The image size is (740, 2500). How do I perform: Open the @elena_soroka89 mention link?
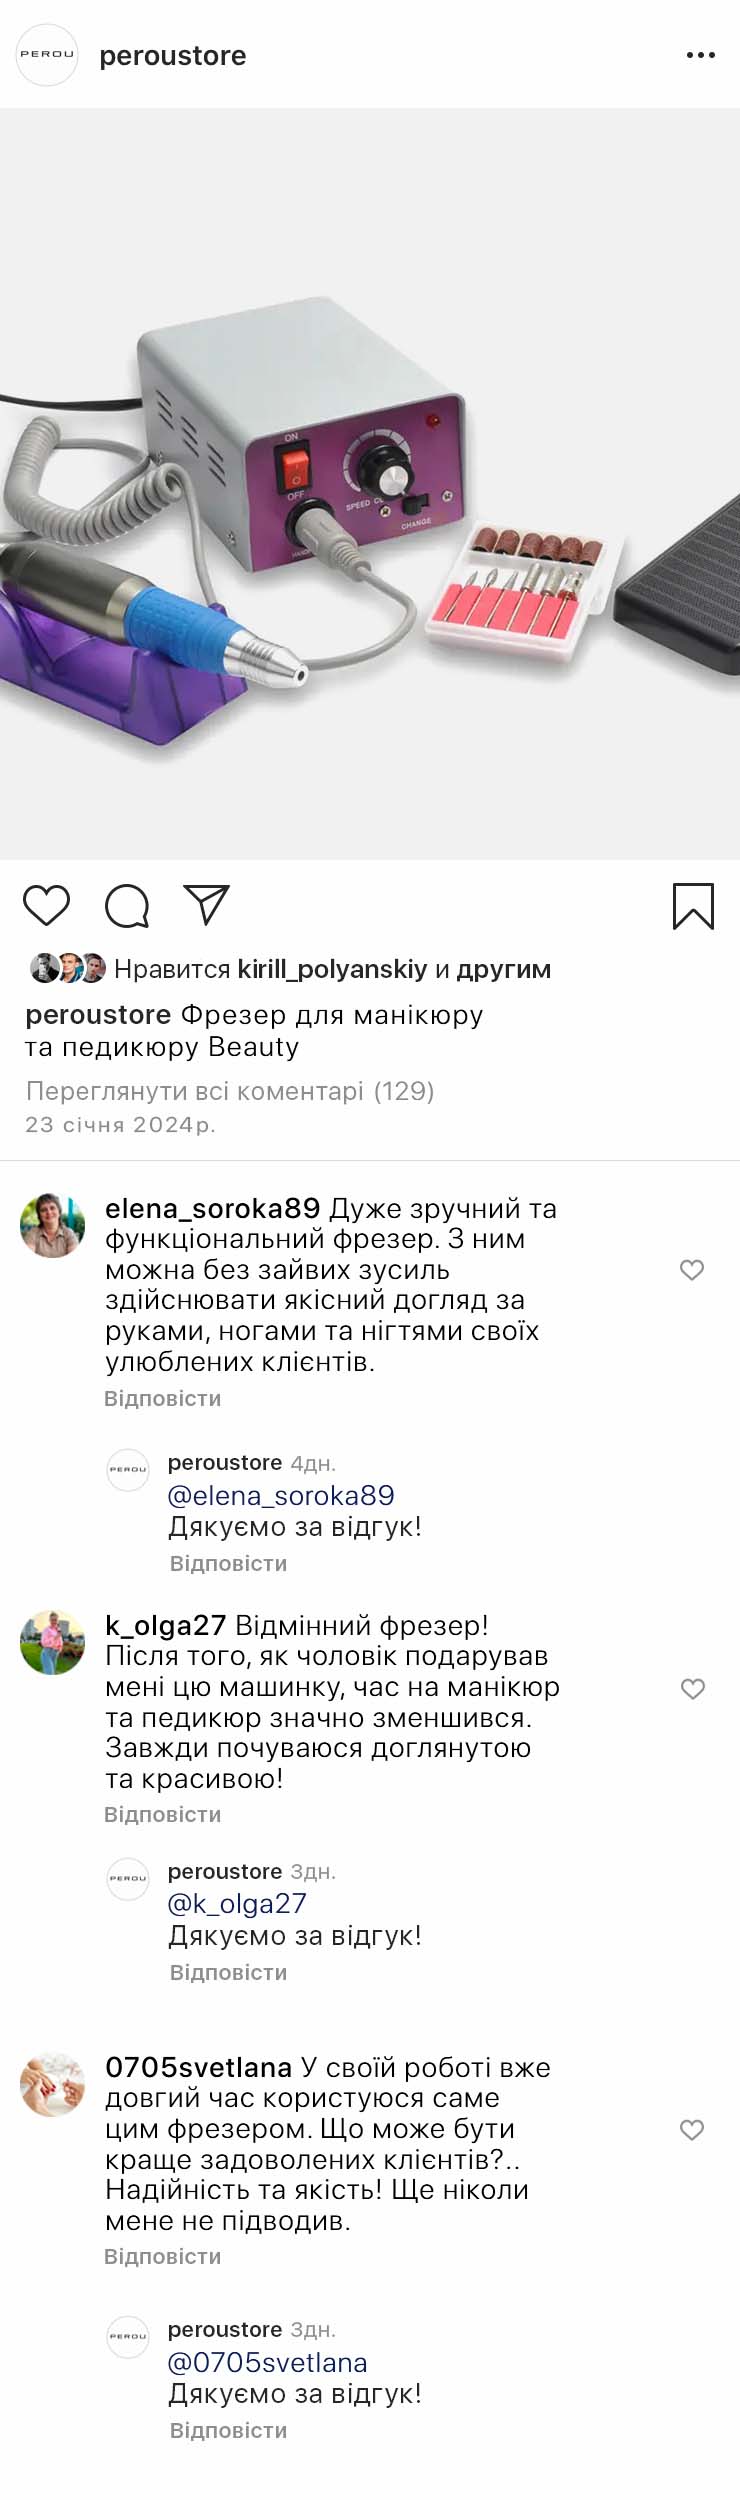pos(281,1495)
